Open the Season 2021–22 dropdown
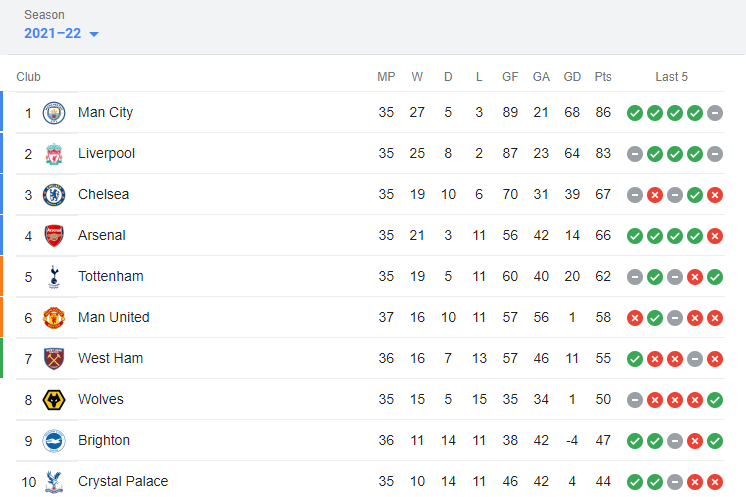This screenshot has width=746, height=497. click(61, 33)
